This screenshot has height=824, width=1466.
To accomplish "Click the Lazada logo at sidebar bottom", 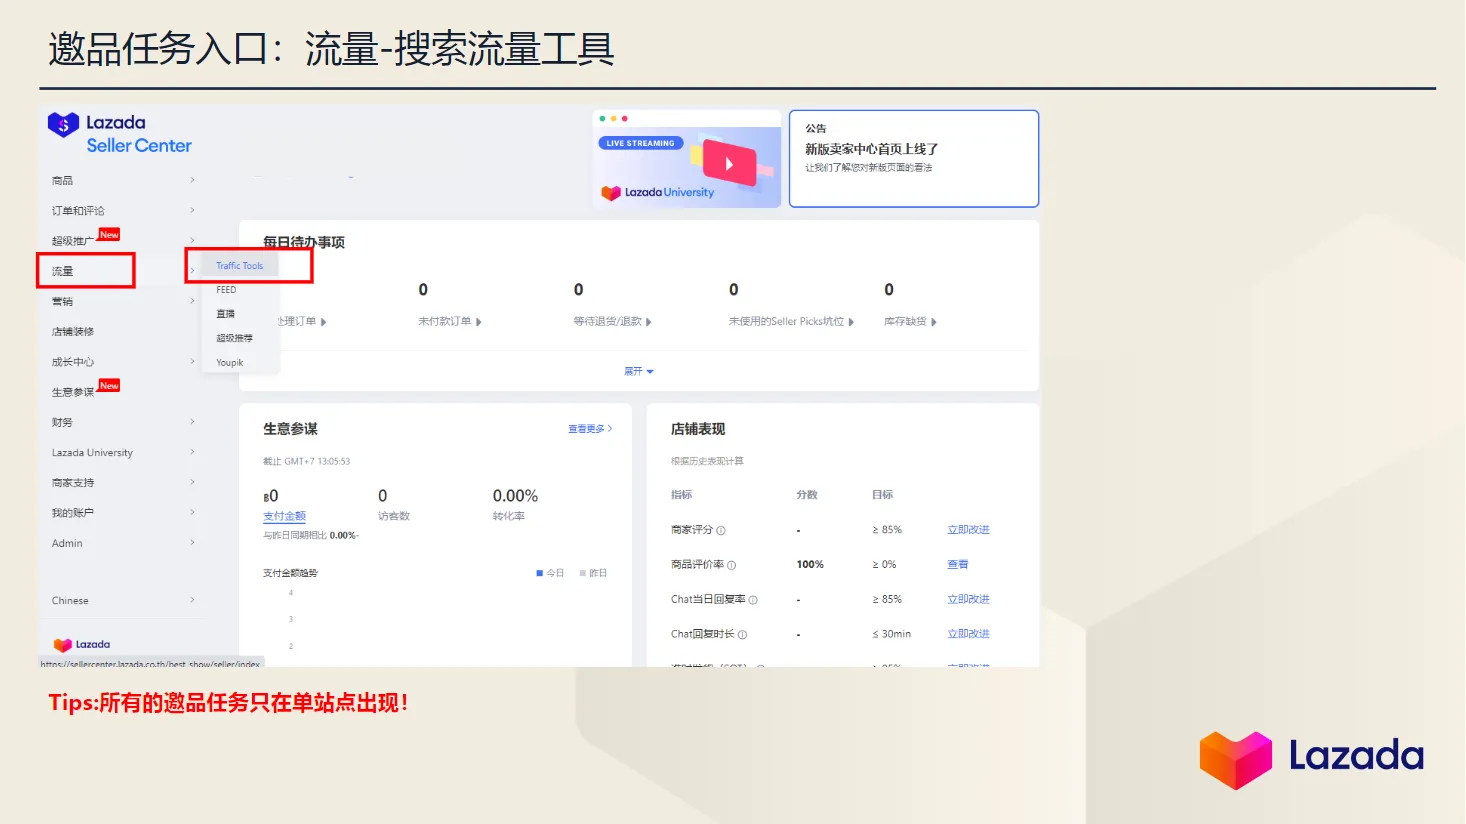I will coord(84,644).
